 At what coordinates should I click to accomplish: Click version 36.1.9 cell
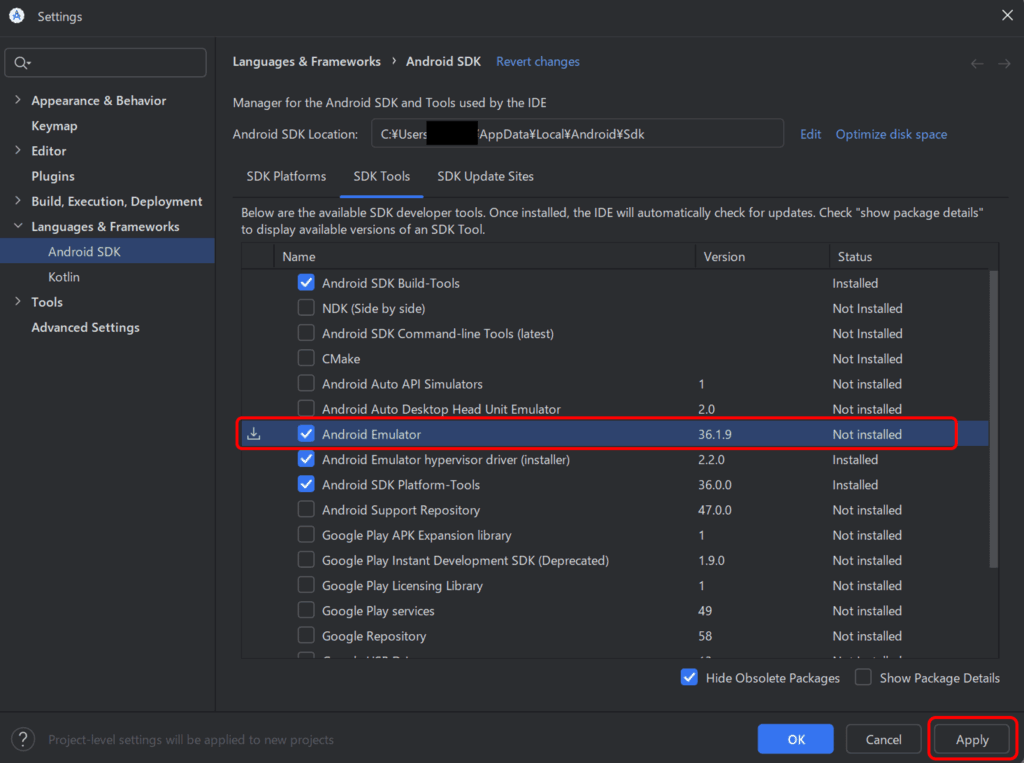(x=714, y=434)
